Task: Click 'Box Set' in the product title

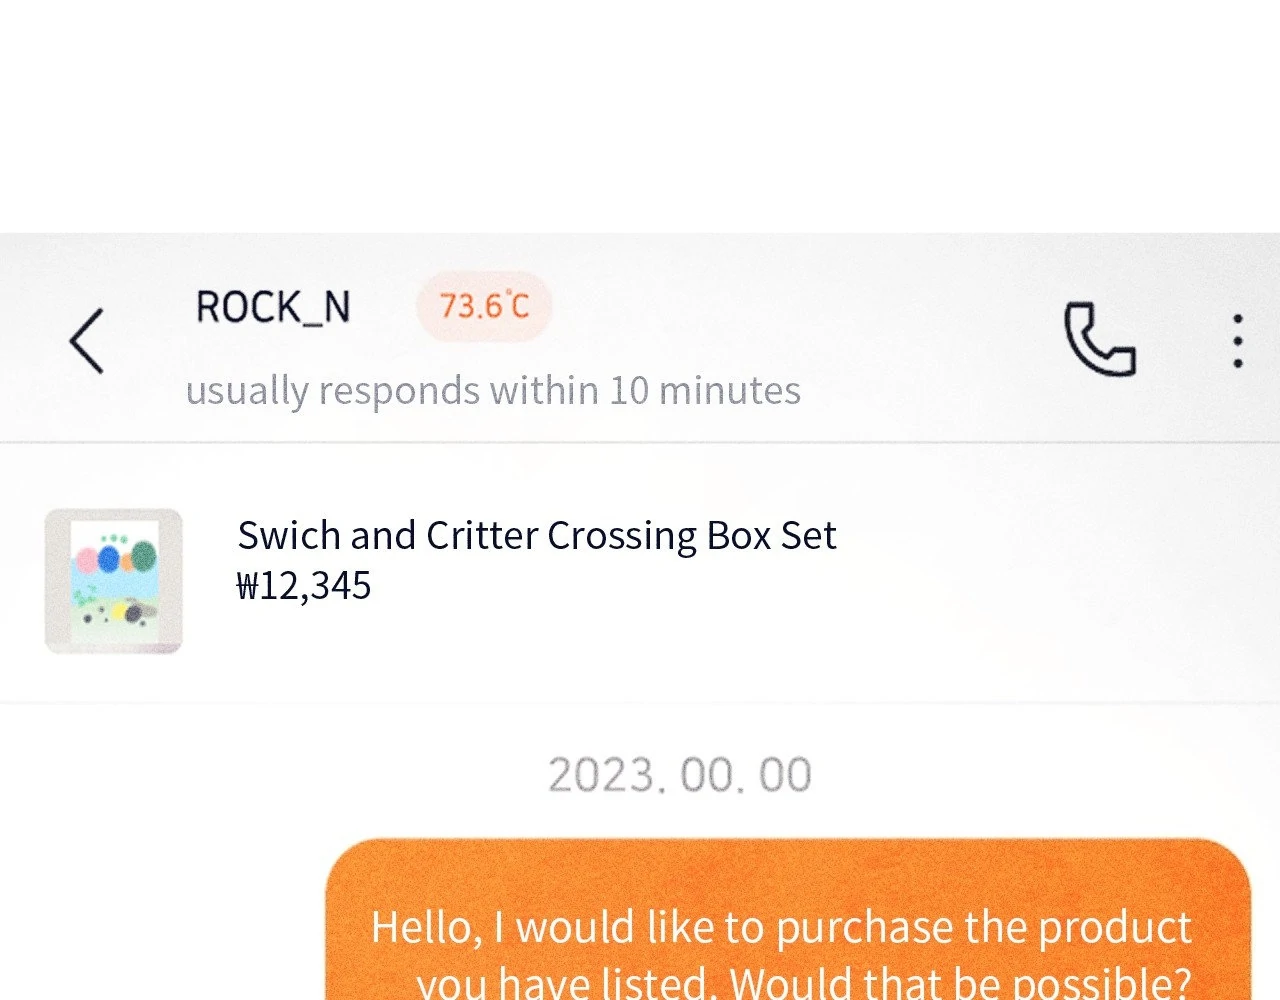Action: [771, 536]
